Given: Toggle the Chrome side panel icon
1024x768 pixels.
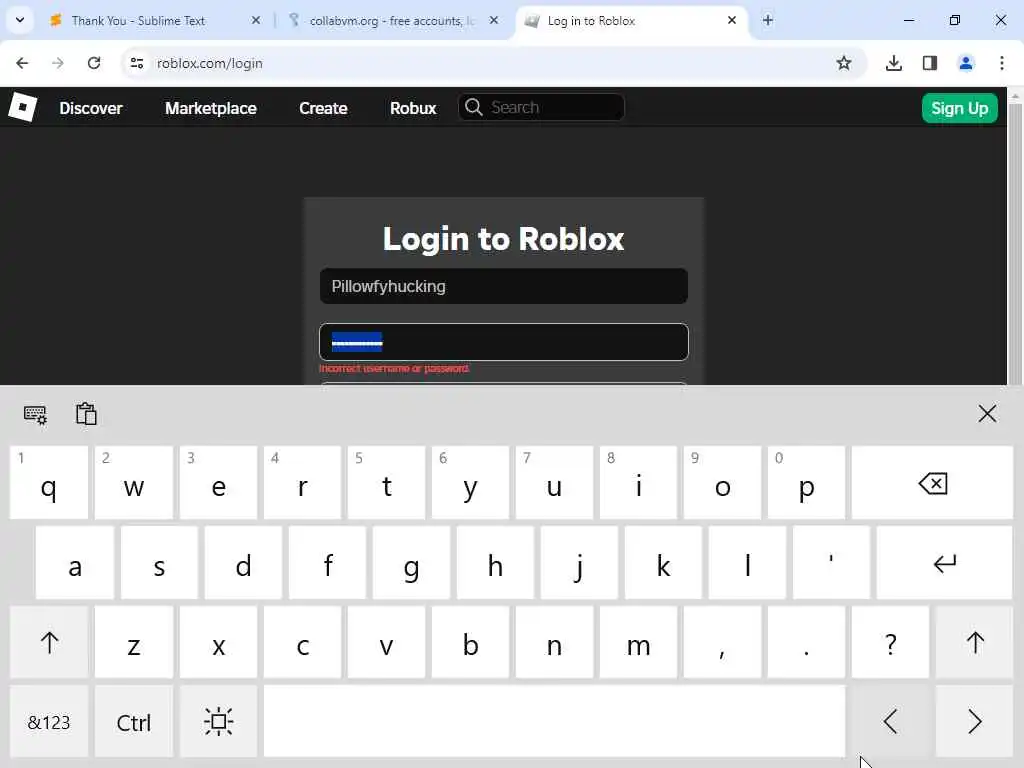Looking at the screenshot, I should point(930,63).
